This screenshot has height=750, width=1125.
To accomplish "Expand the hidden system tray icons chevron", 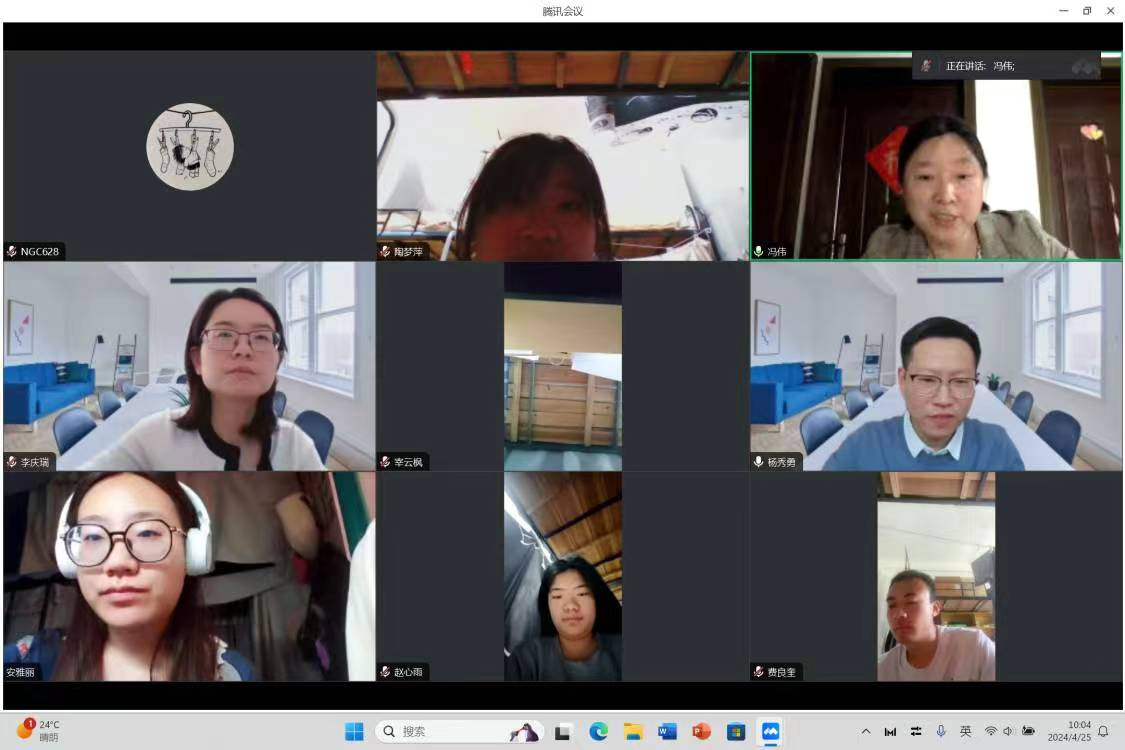I will (866, 731).
